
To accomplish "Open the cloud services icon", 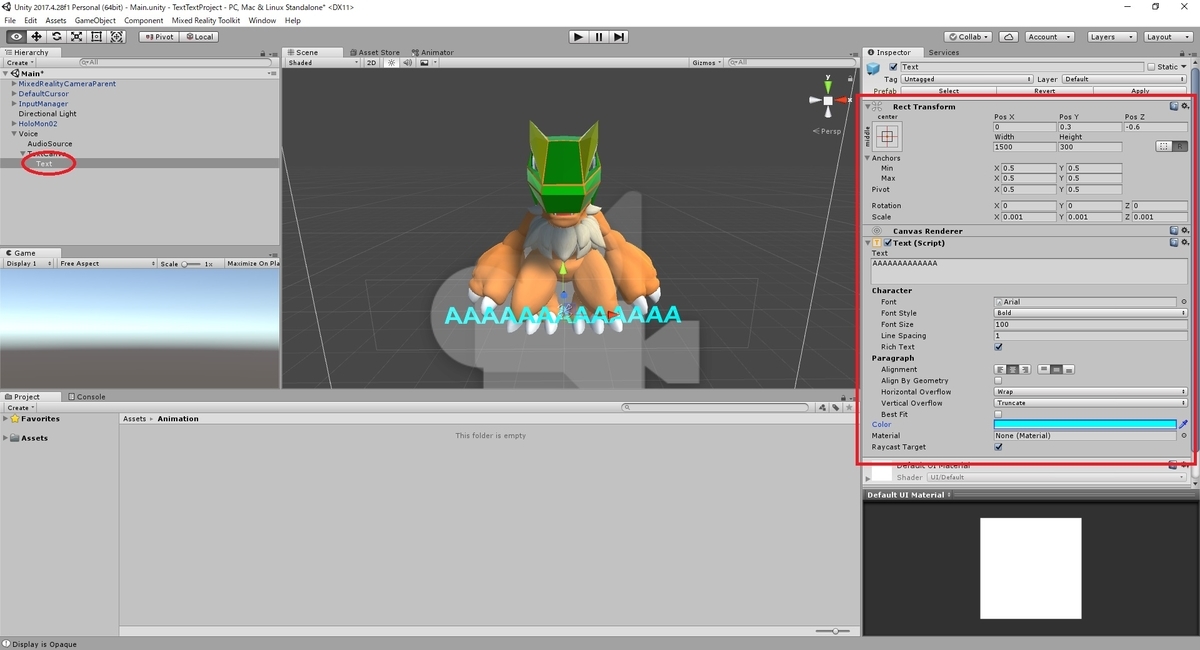I will pos(1009,36).
